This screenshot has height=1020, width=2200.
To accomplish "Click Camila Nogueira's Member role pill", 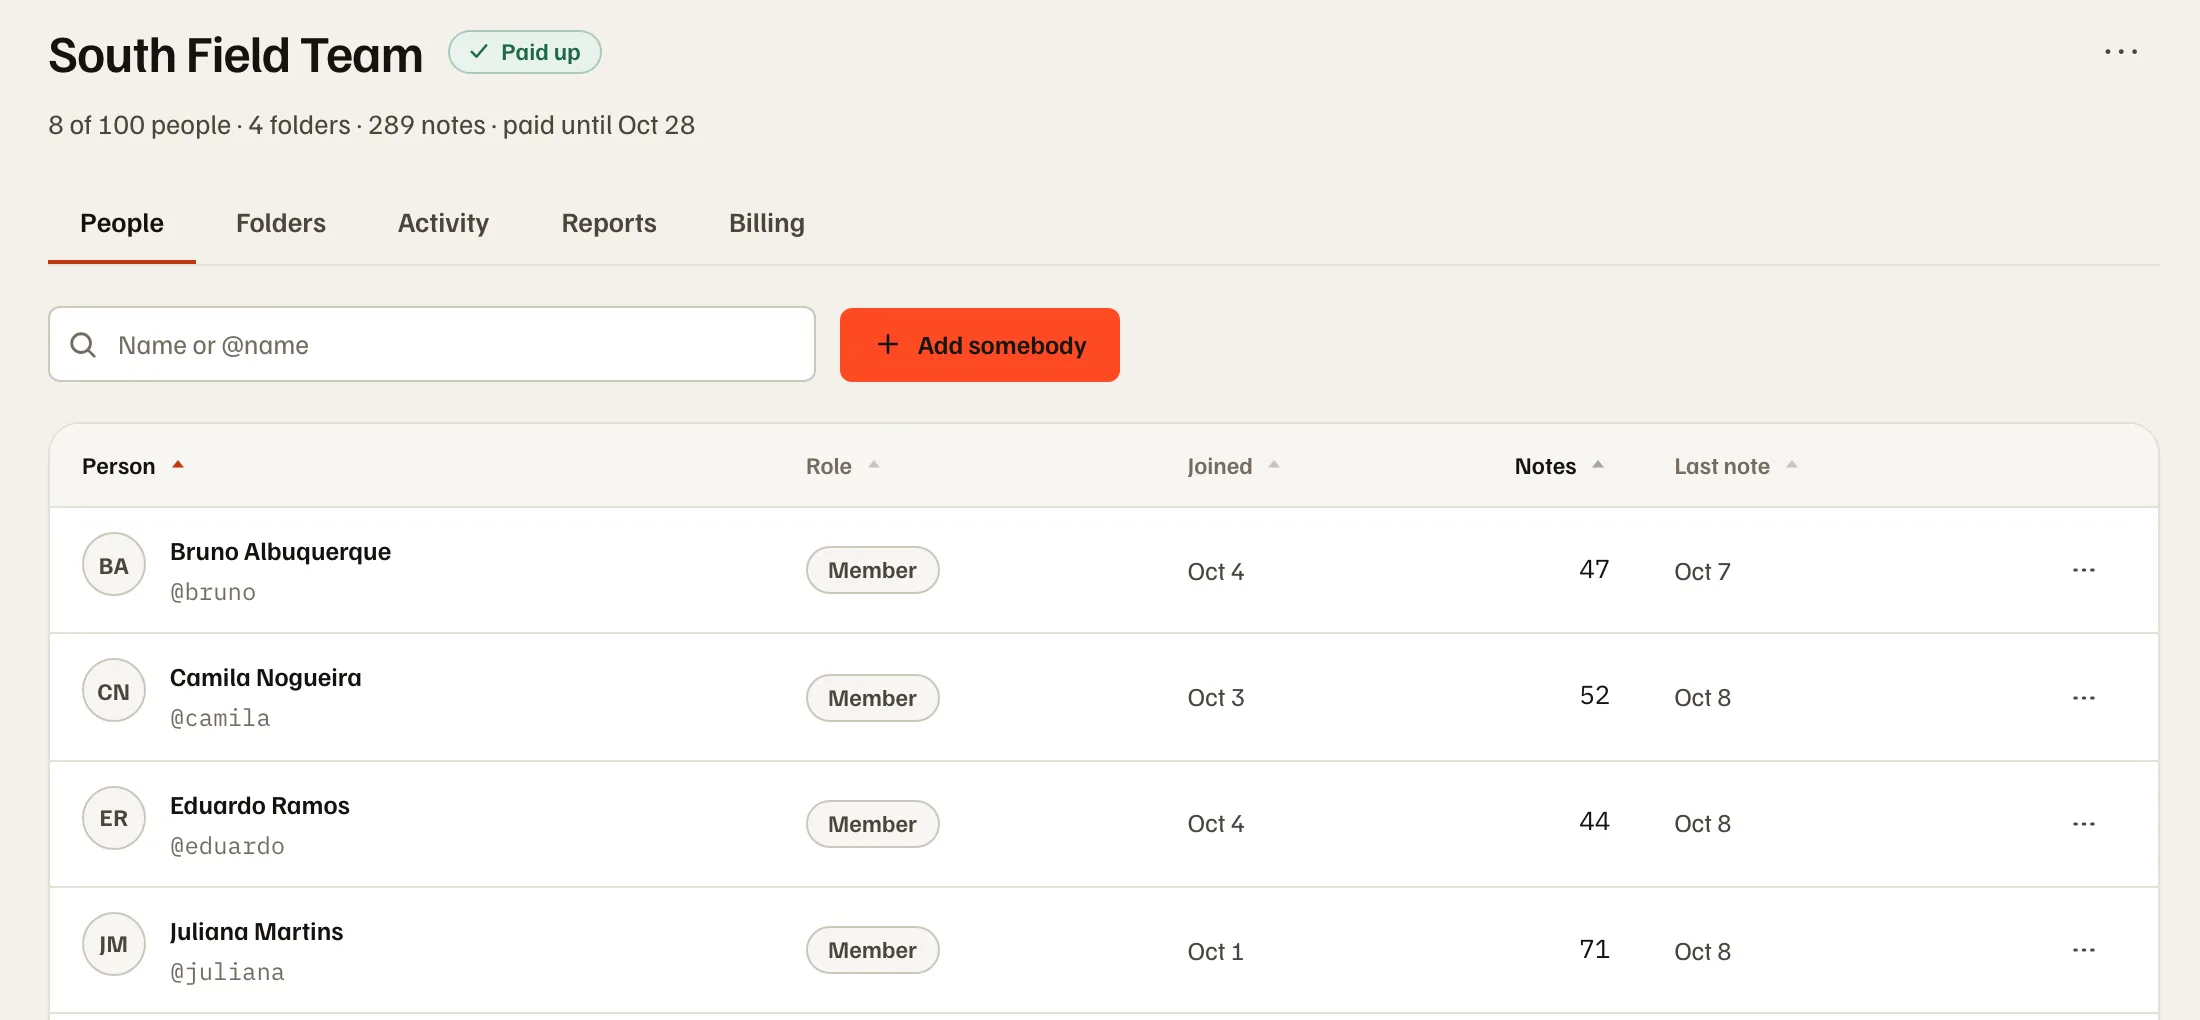I will pyautogui.click(x=872, y=698).
